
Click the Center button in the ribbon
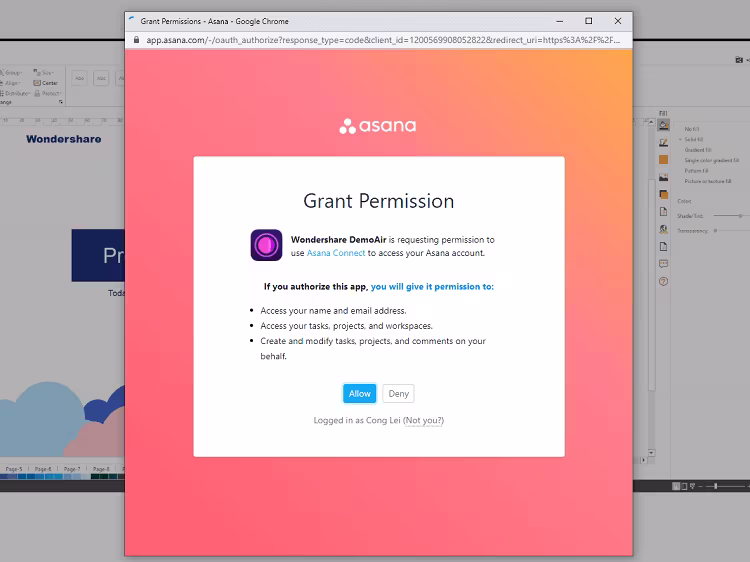pos(45,83)
